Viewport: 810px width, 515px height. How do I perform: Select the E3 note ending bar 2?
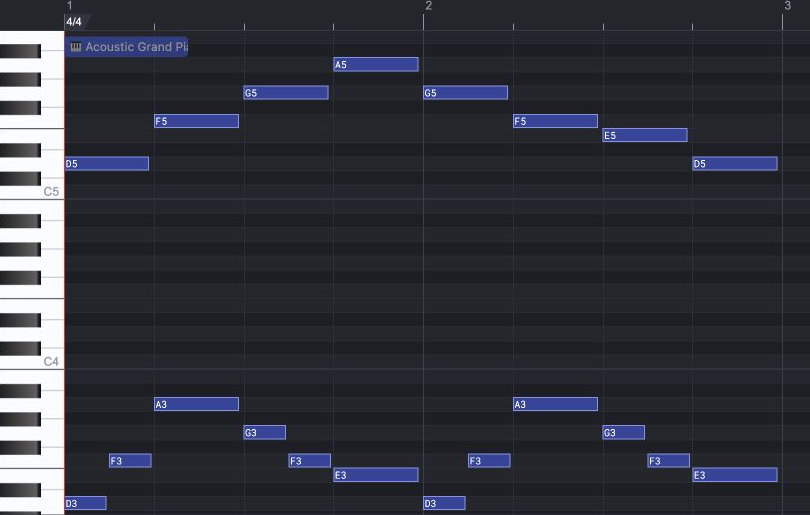coord(735,475)
